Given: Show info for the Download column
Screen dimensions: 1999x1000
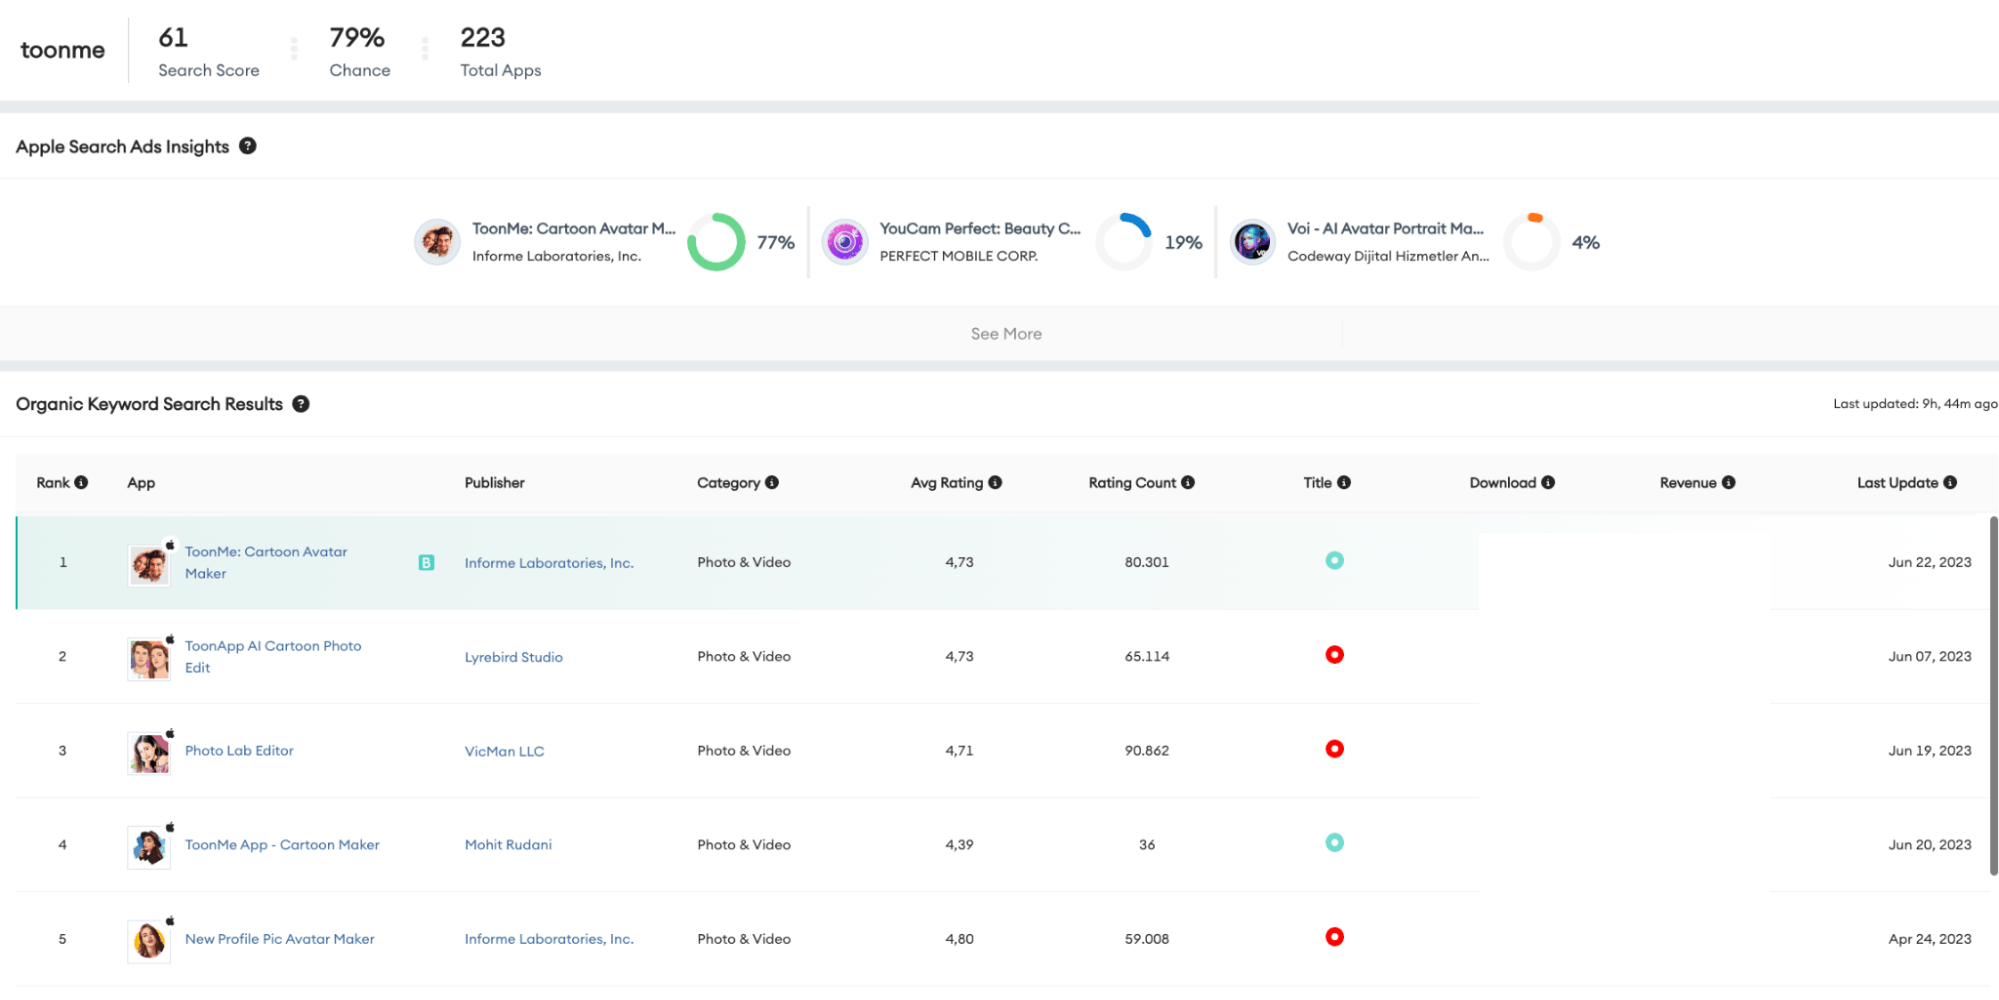Looking at the screenshot, I should point(1548,482).
